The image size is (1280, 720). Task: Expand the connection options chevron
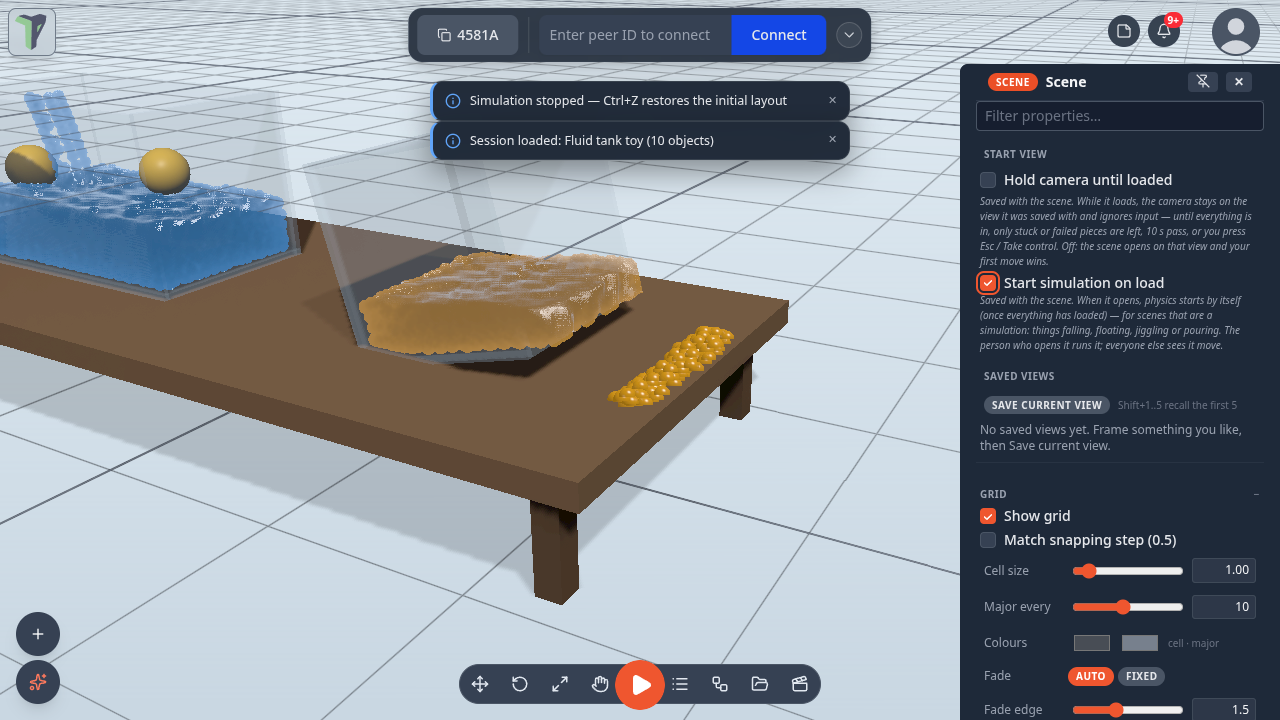point(849,35)
